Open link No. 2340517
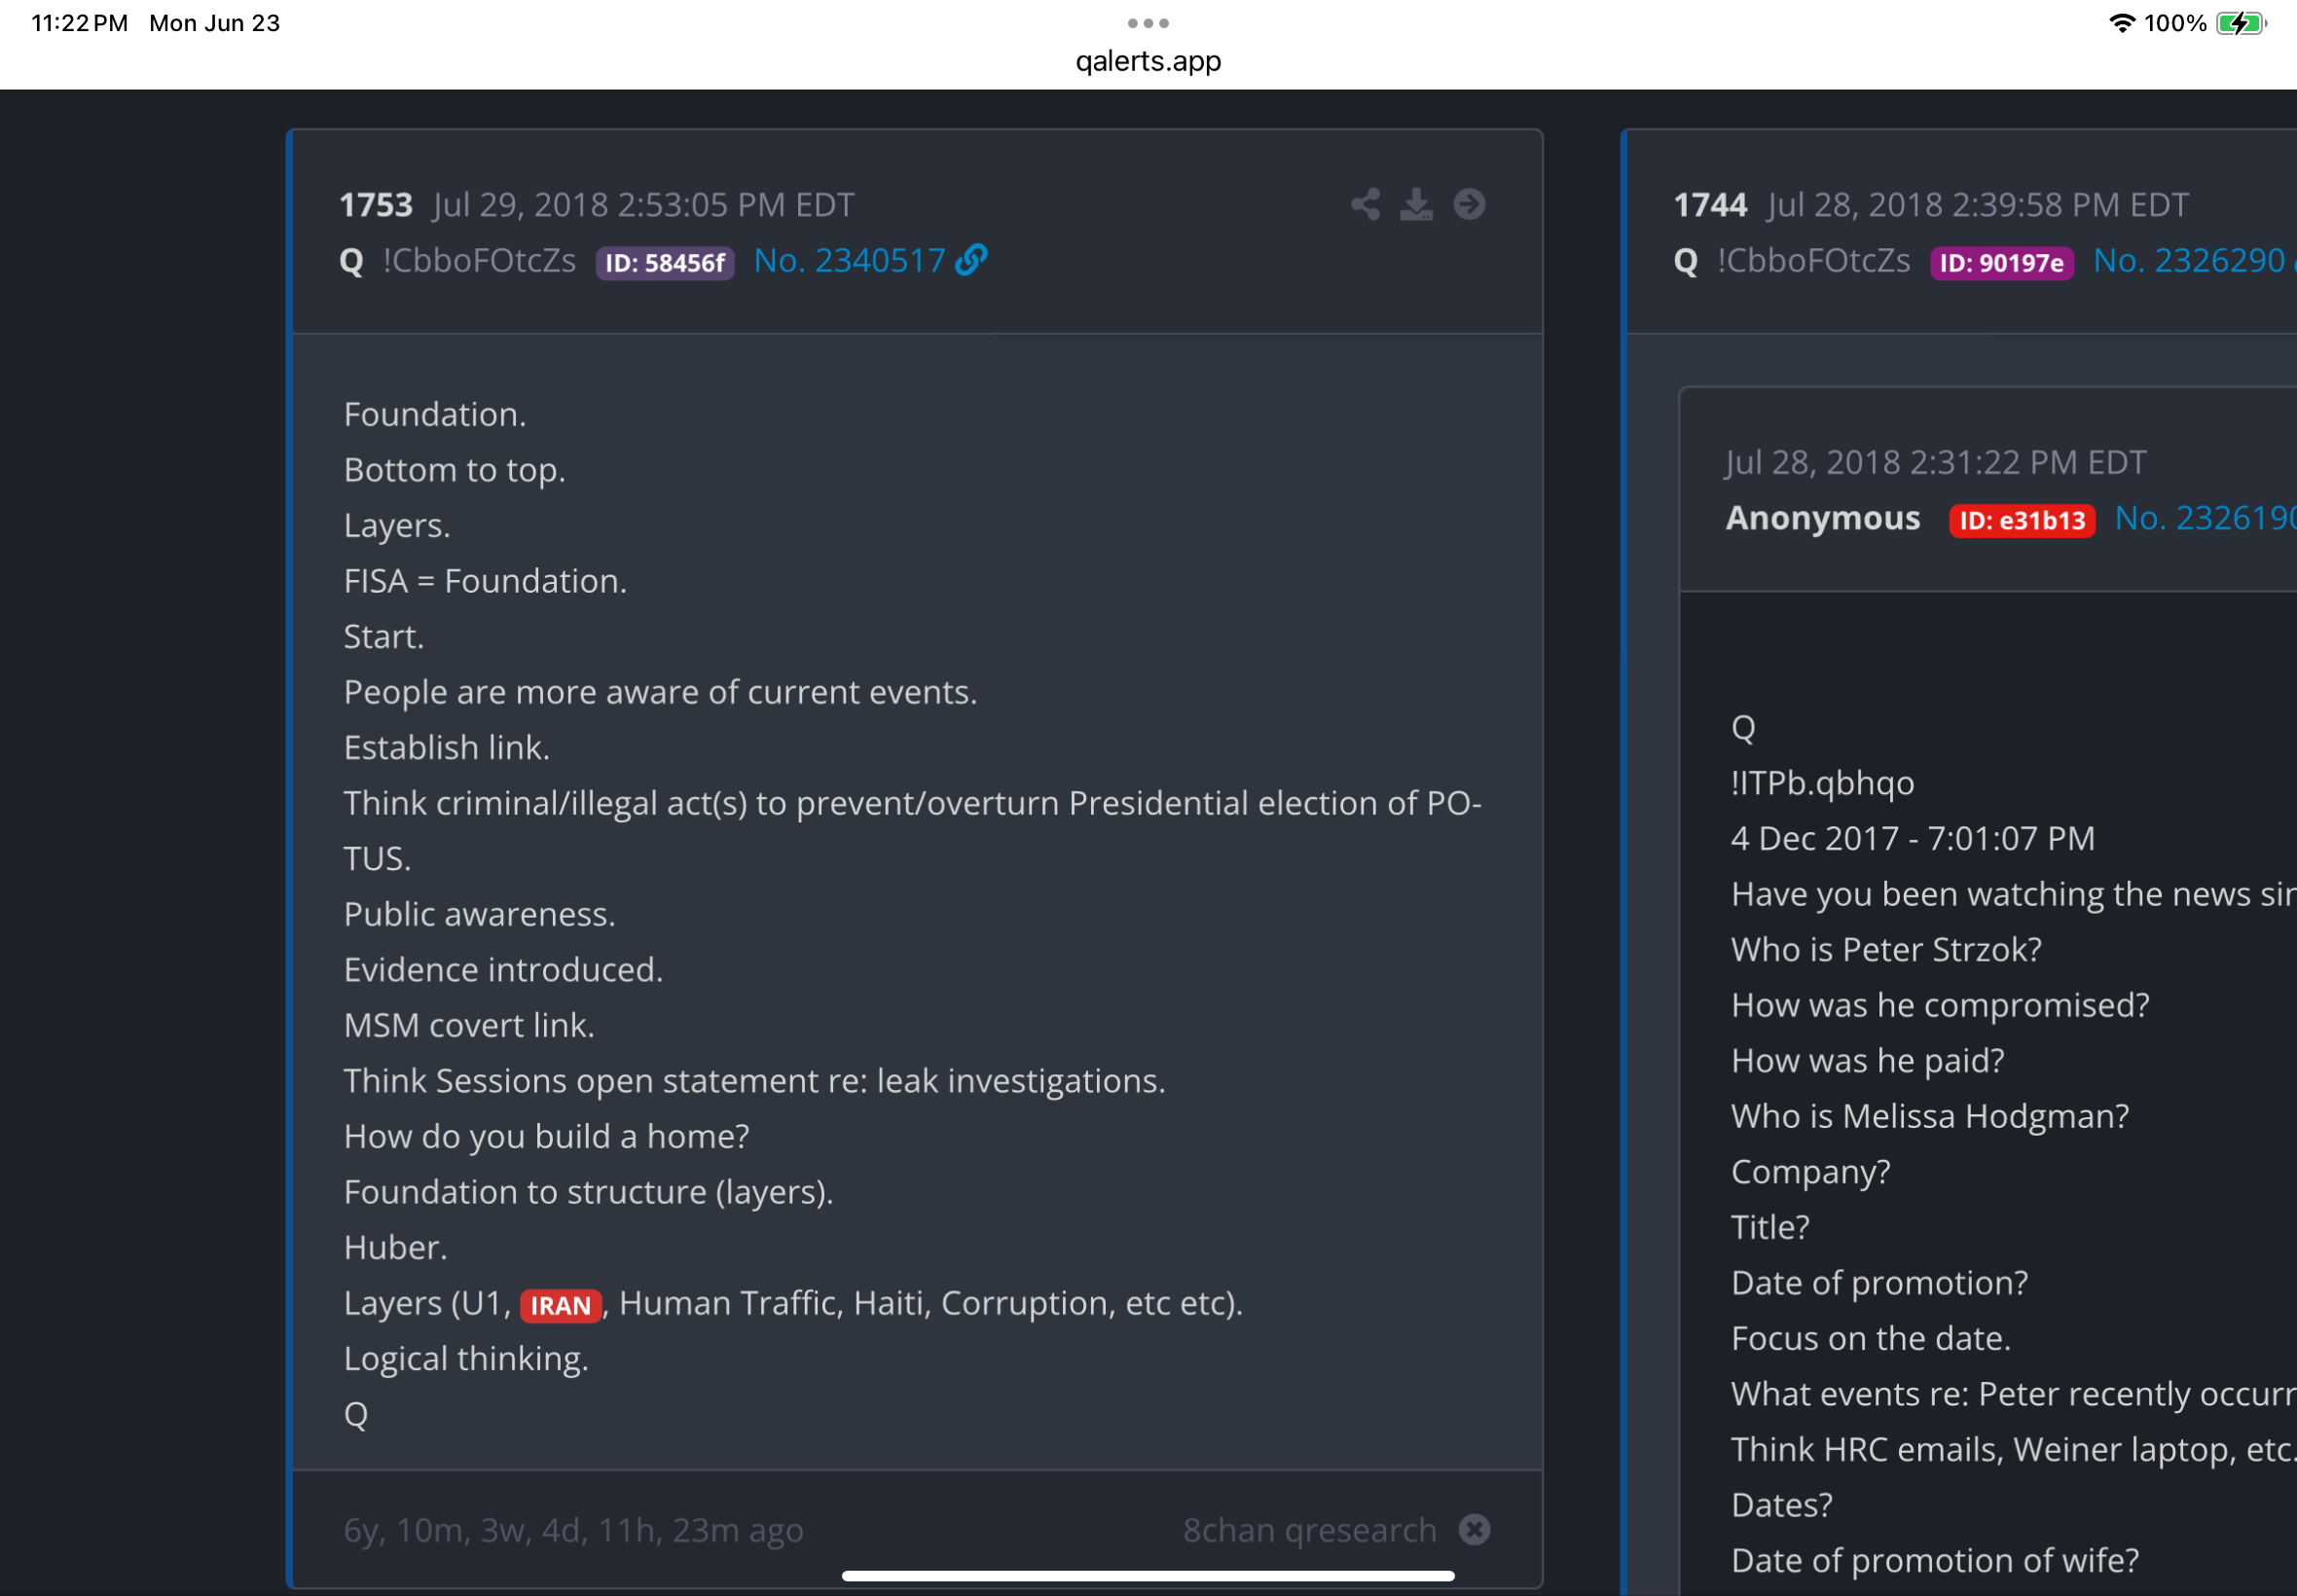The image size is (2297, 1596). pos(849,261)
